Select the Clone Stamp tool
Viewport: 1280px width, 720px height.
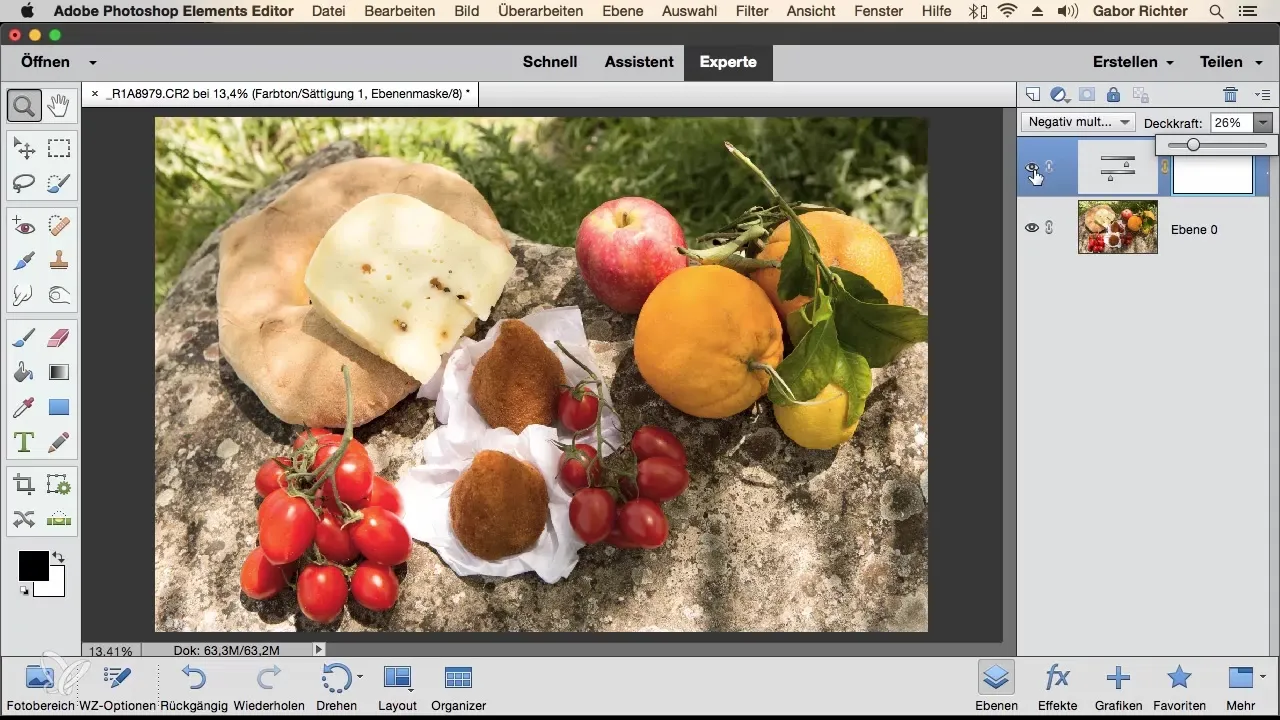[x=58, y=261]
